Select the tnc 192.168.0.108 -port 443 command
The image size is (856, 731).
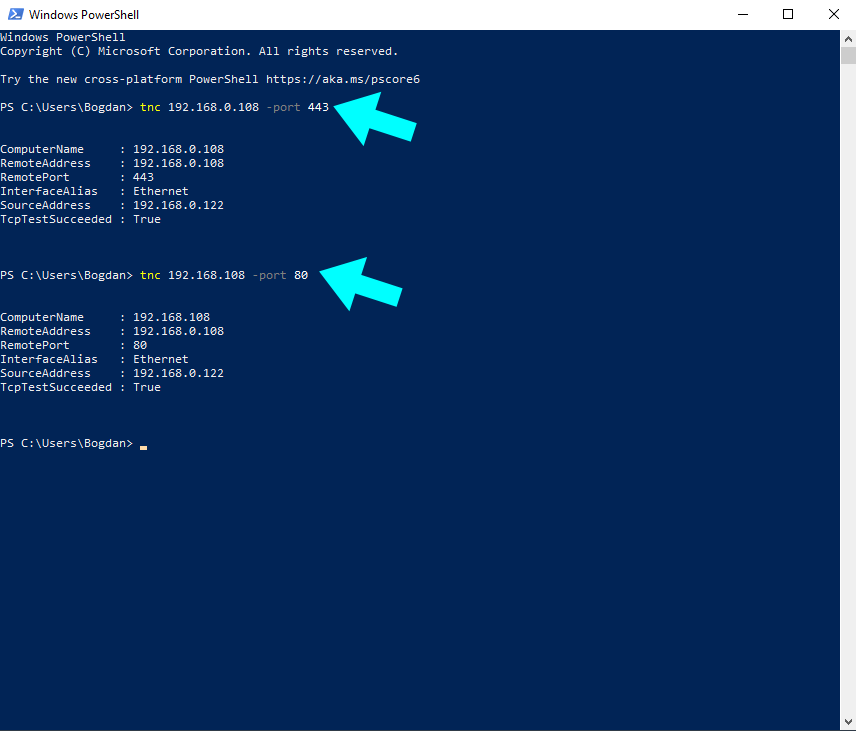click(233, 106)
